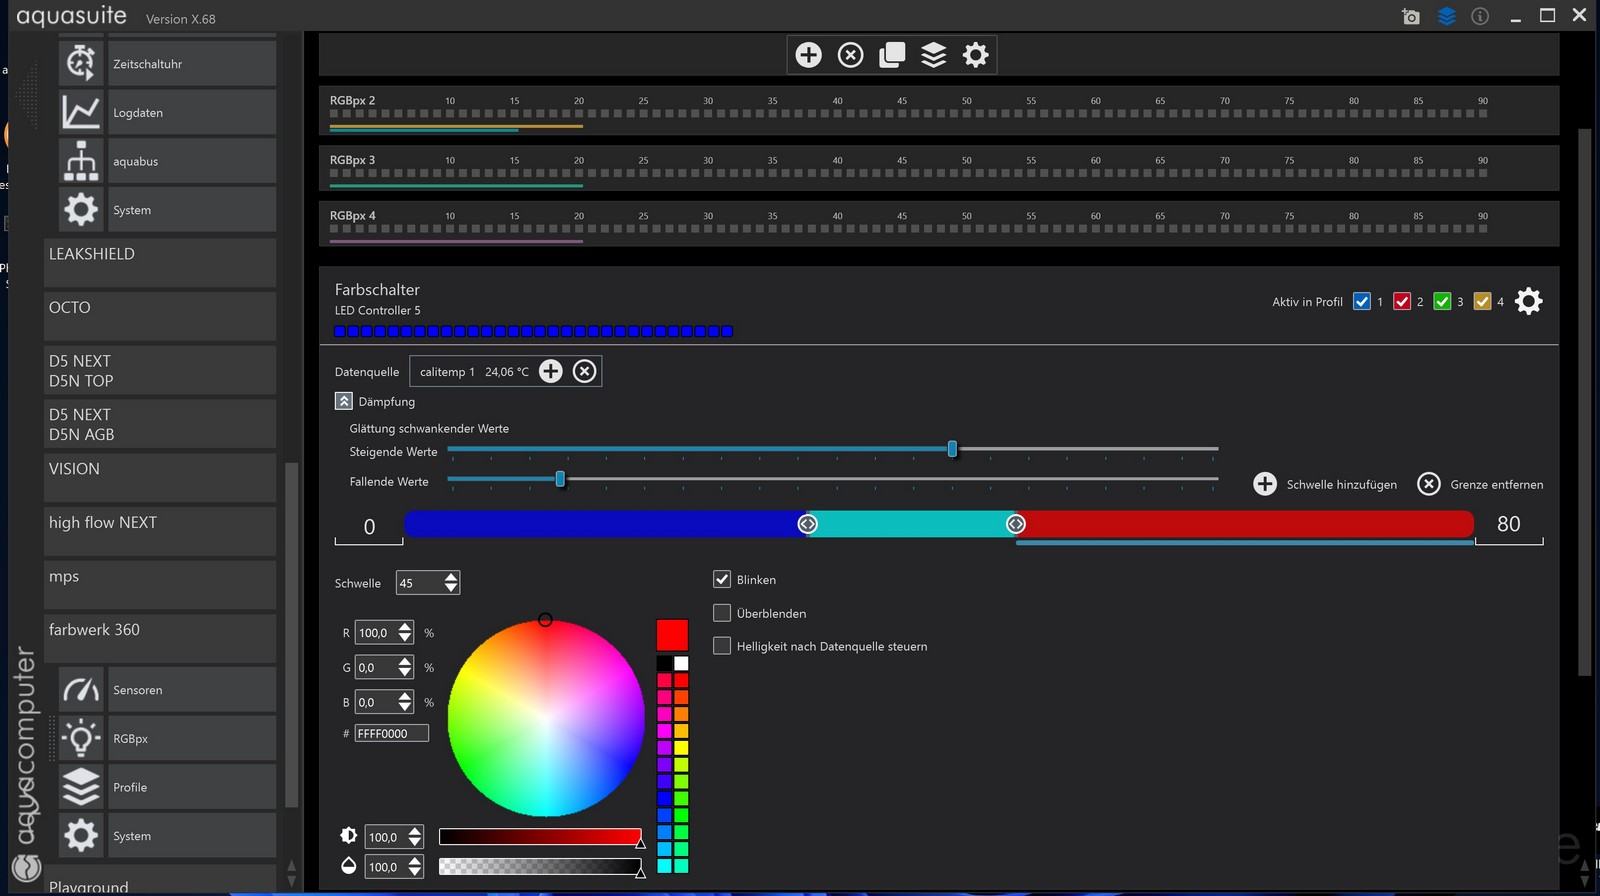
Task: Add a data source with plus icon
Action: pyautogui.click(x=551, y=372)
